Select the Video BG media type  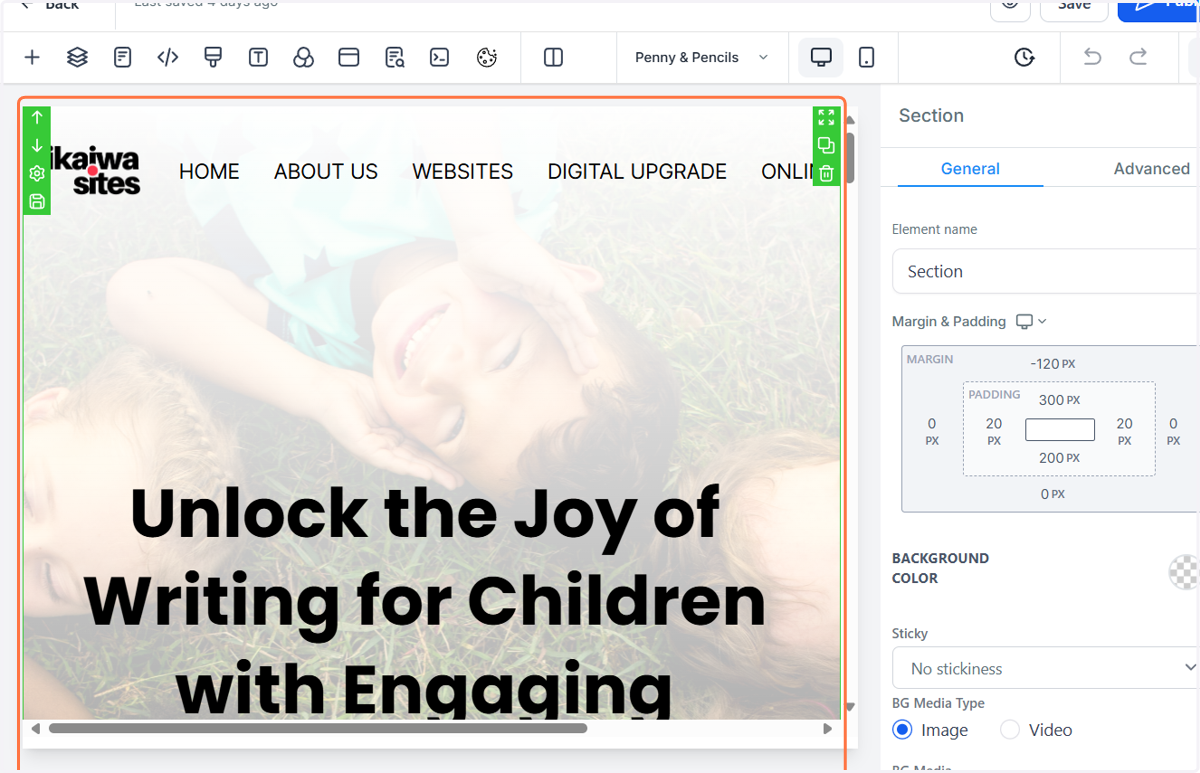[x=1010, y=730]
